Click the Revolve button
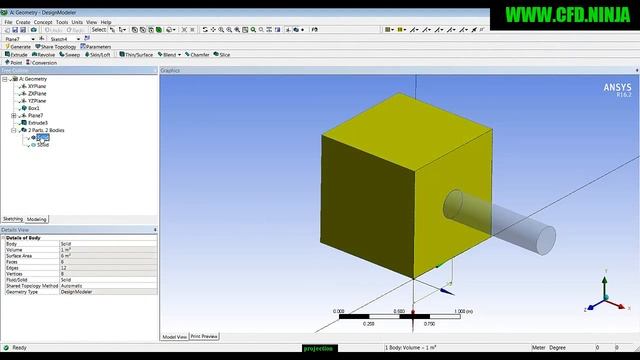640x360 pixels. tap(43, 55)
